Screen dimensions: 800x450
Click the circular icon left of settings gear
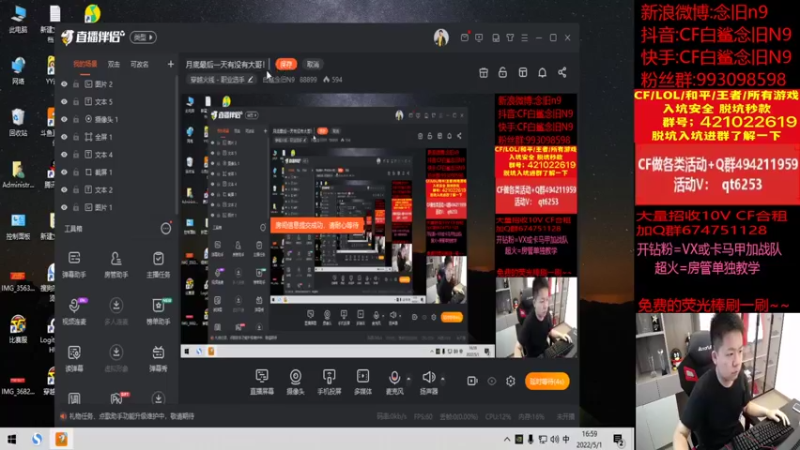[x=491, y=381]
